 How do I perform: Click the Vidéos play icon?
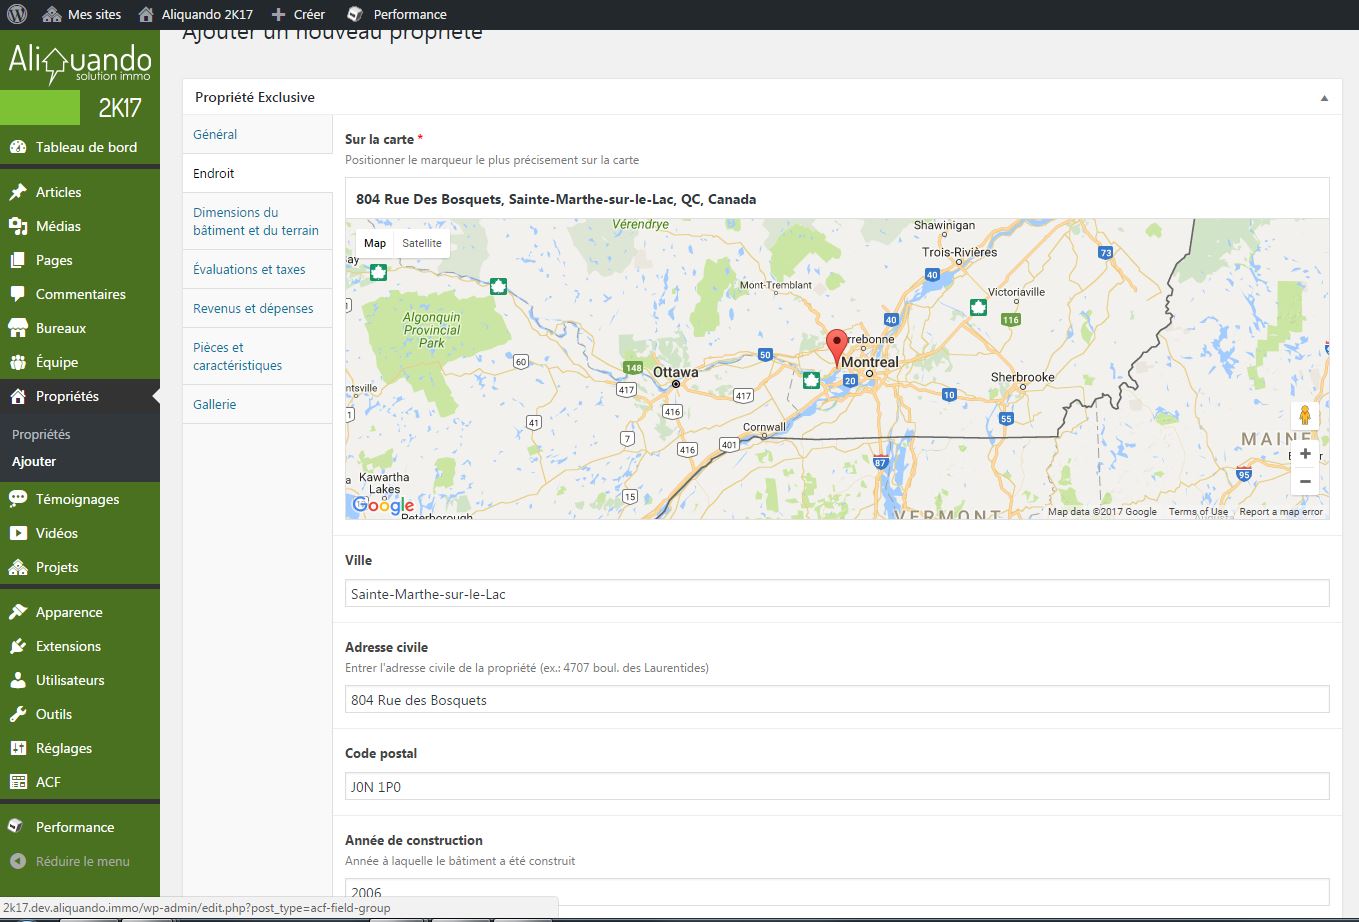click(18, 533)
